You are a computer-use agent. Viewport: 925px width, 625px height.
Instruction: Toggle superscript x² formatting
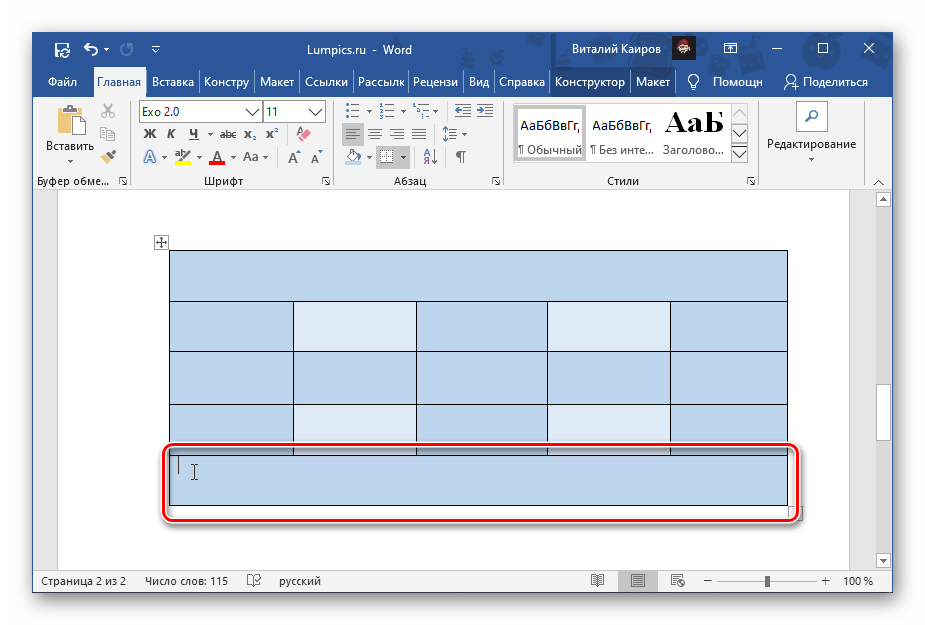[x=271, y=135]
